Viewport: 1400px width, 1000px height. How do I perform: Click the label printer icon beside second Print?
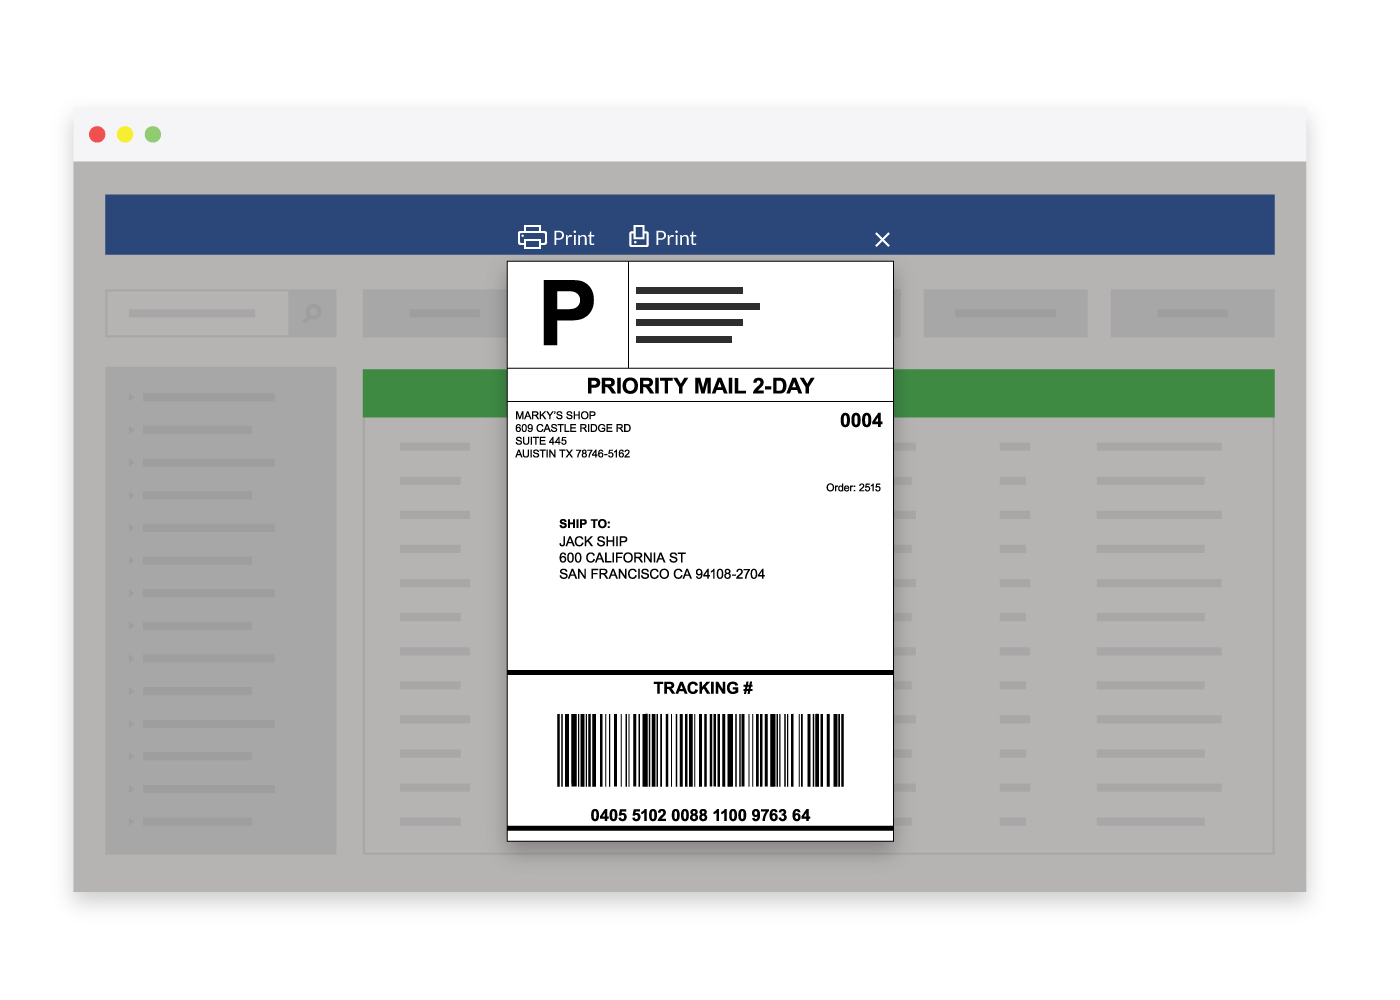(x=639, y=236)
